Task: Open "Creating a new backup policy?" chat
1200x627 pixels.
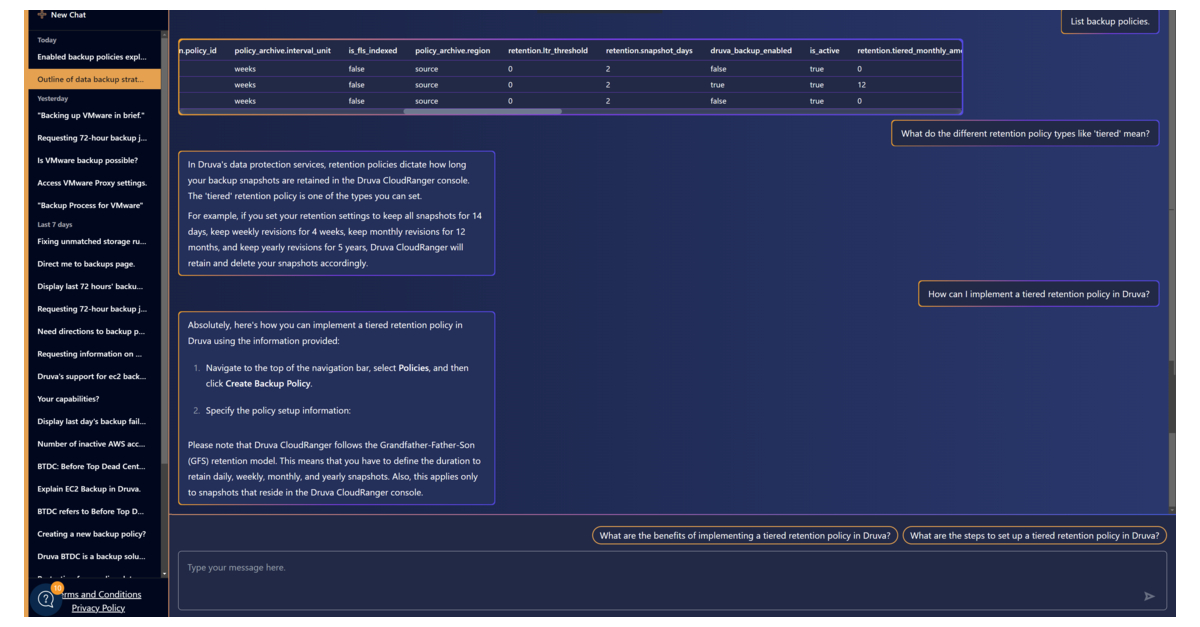Action: [x=92, y=534]
